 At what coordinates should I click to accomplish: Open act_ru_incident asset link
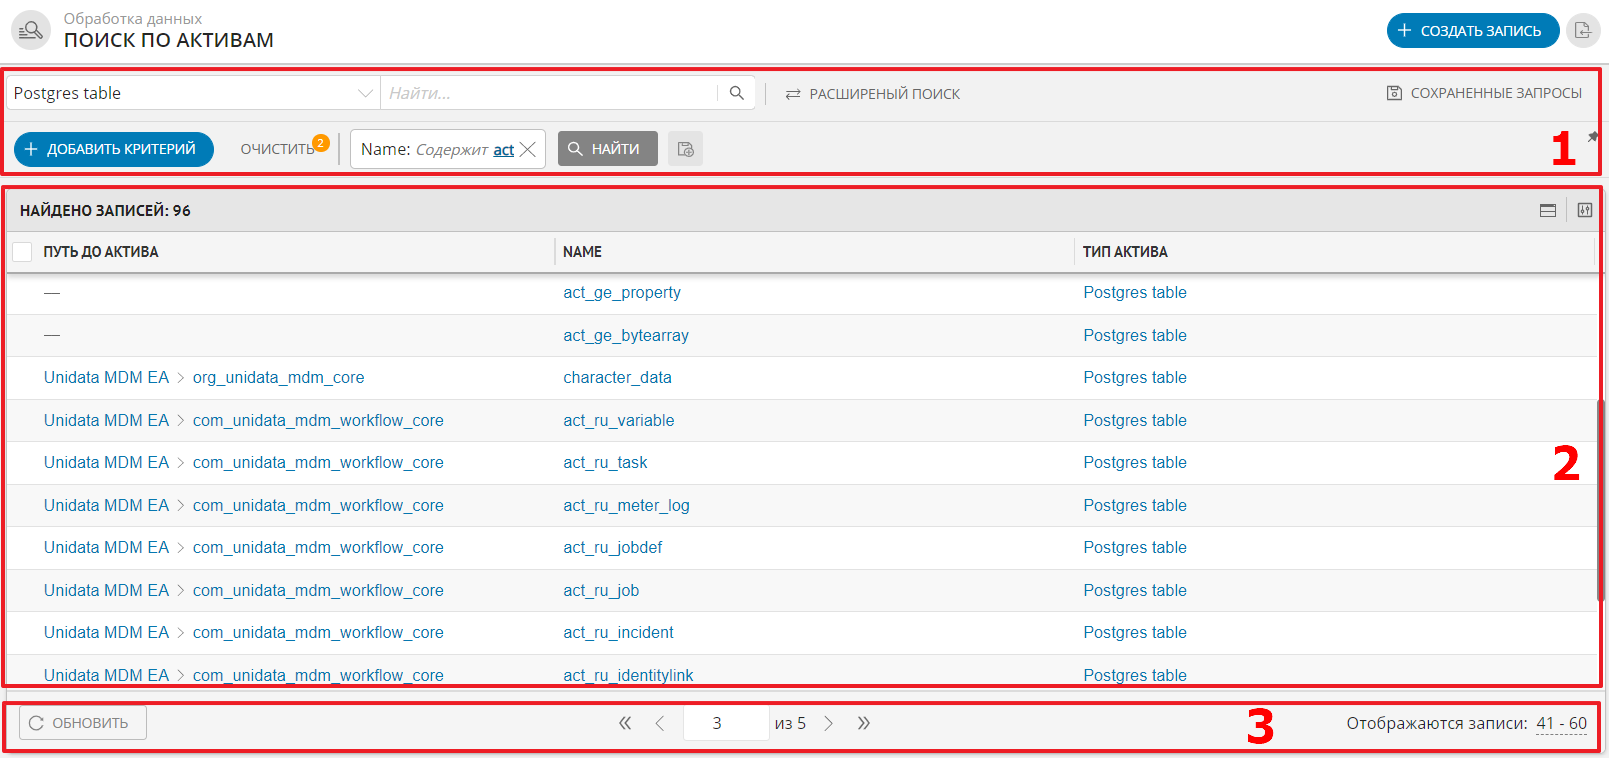tap(618, 633)
